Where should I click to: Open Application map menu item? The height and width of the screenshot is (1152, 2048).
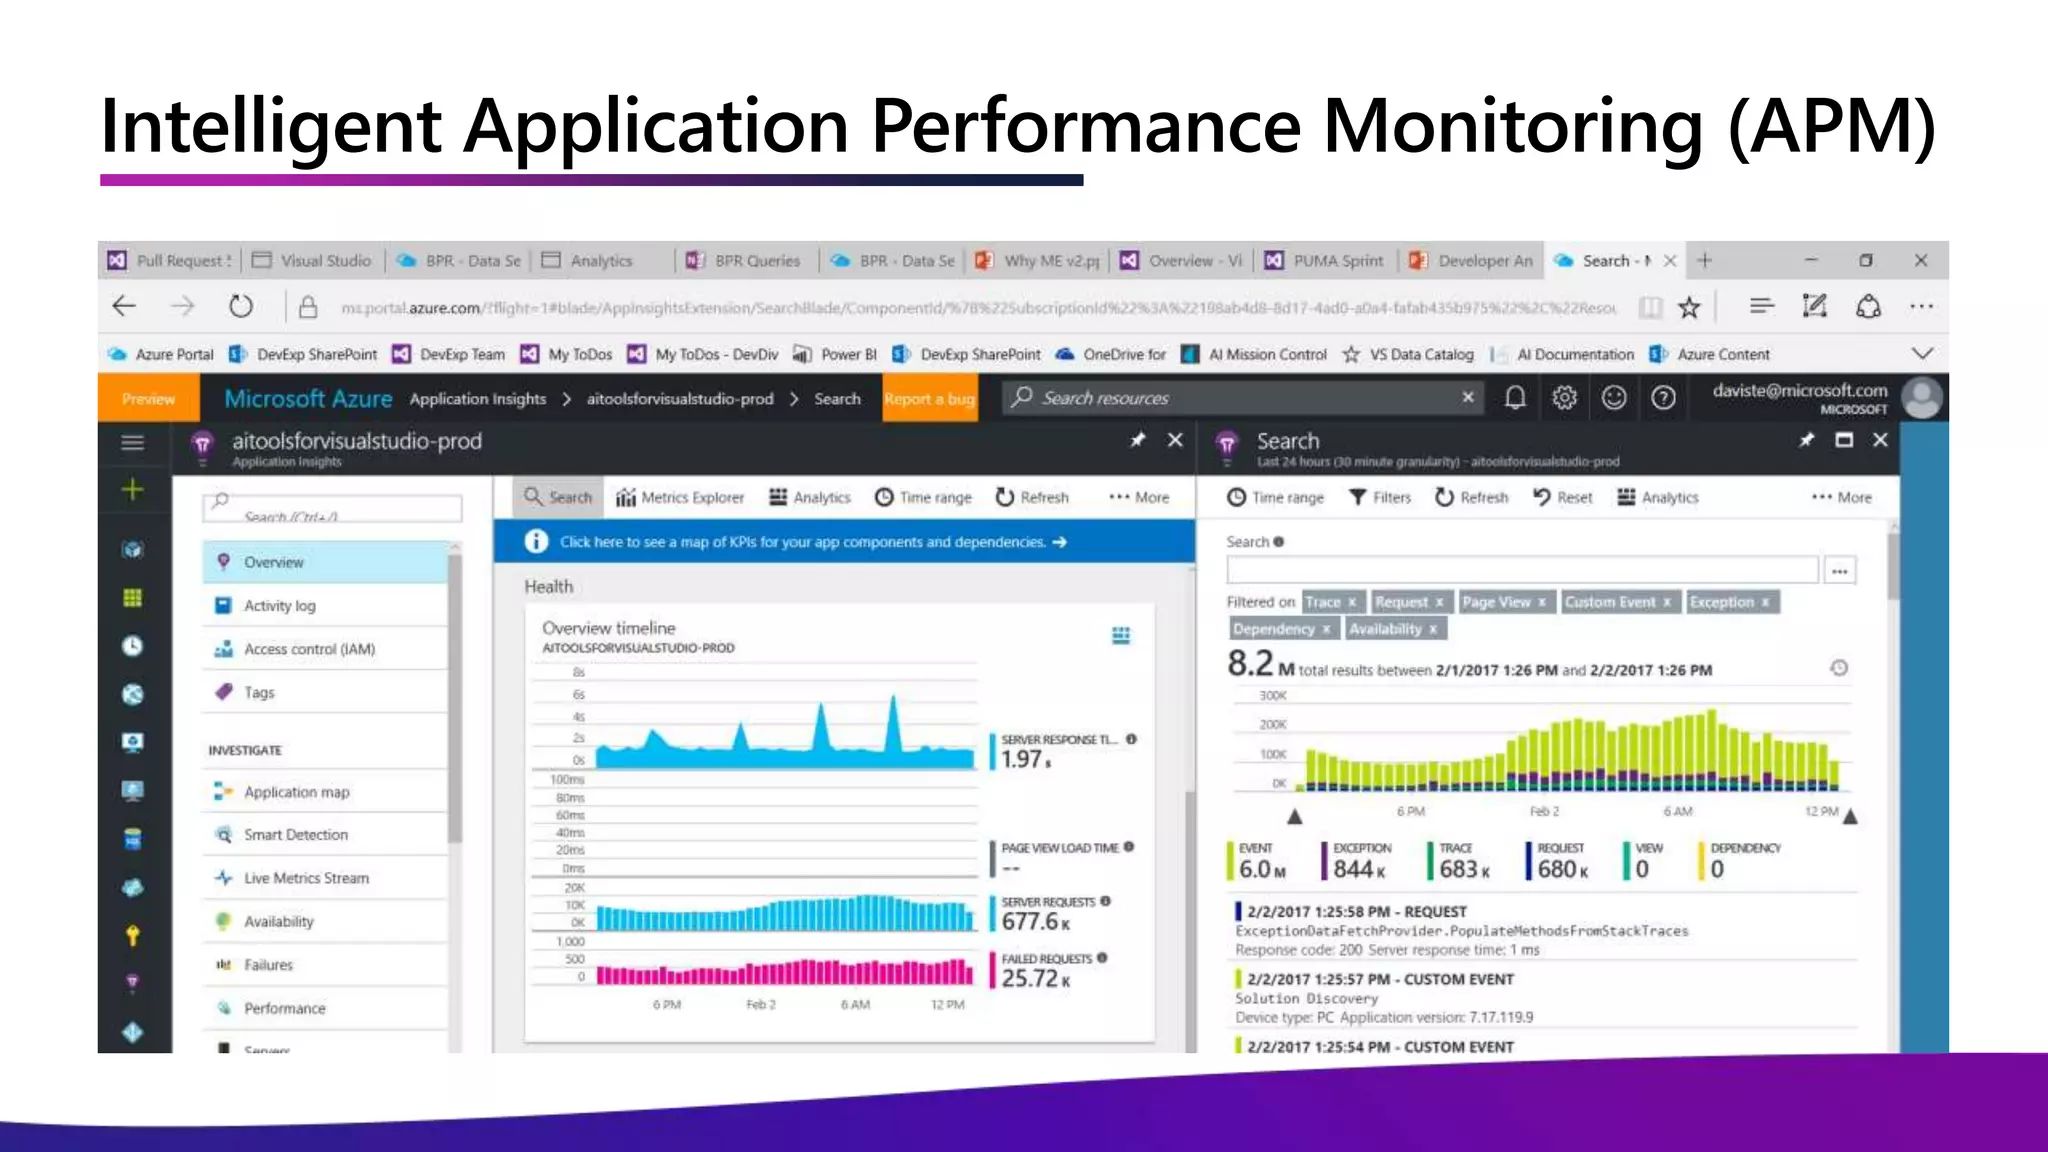pyautogui.click(x=325, y=792)
